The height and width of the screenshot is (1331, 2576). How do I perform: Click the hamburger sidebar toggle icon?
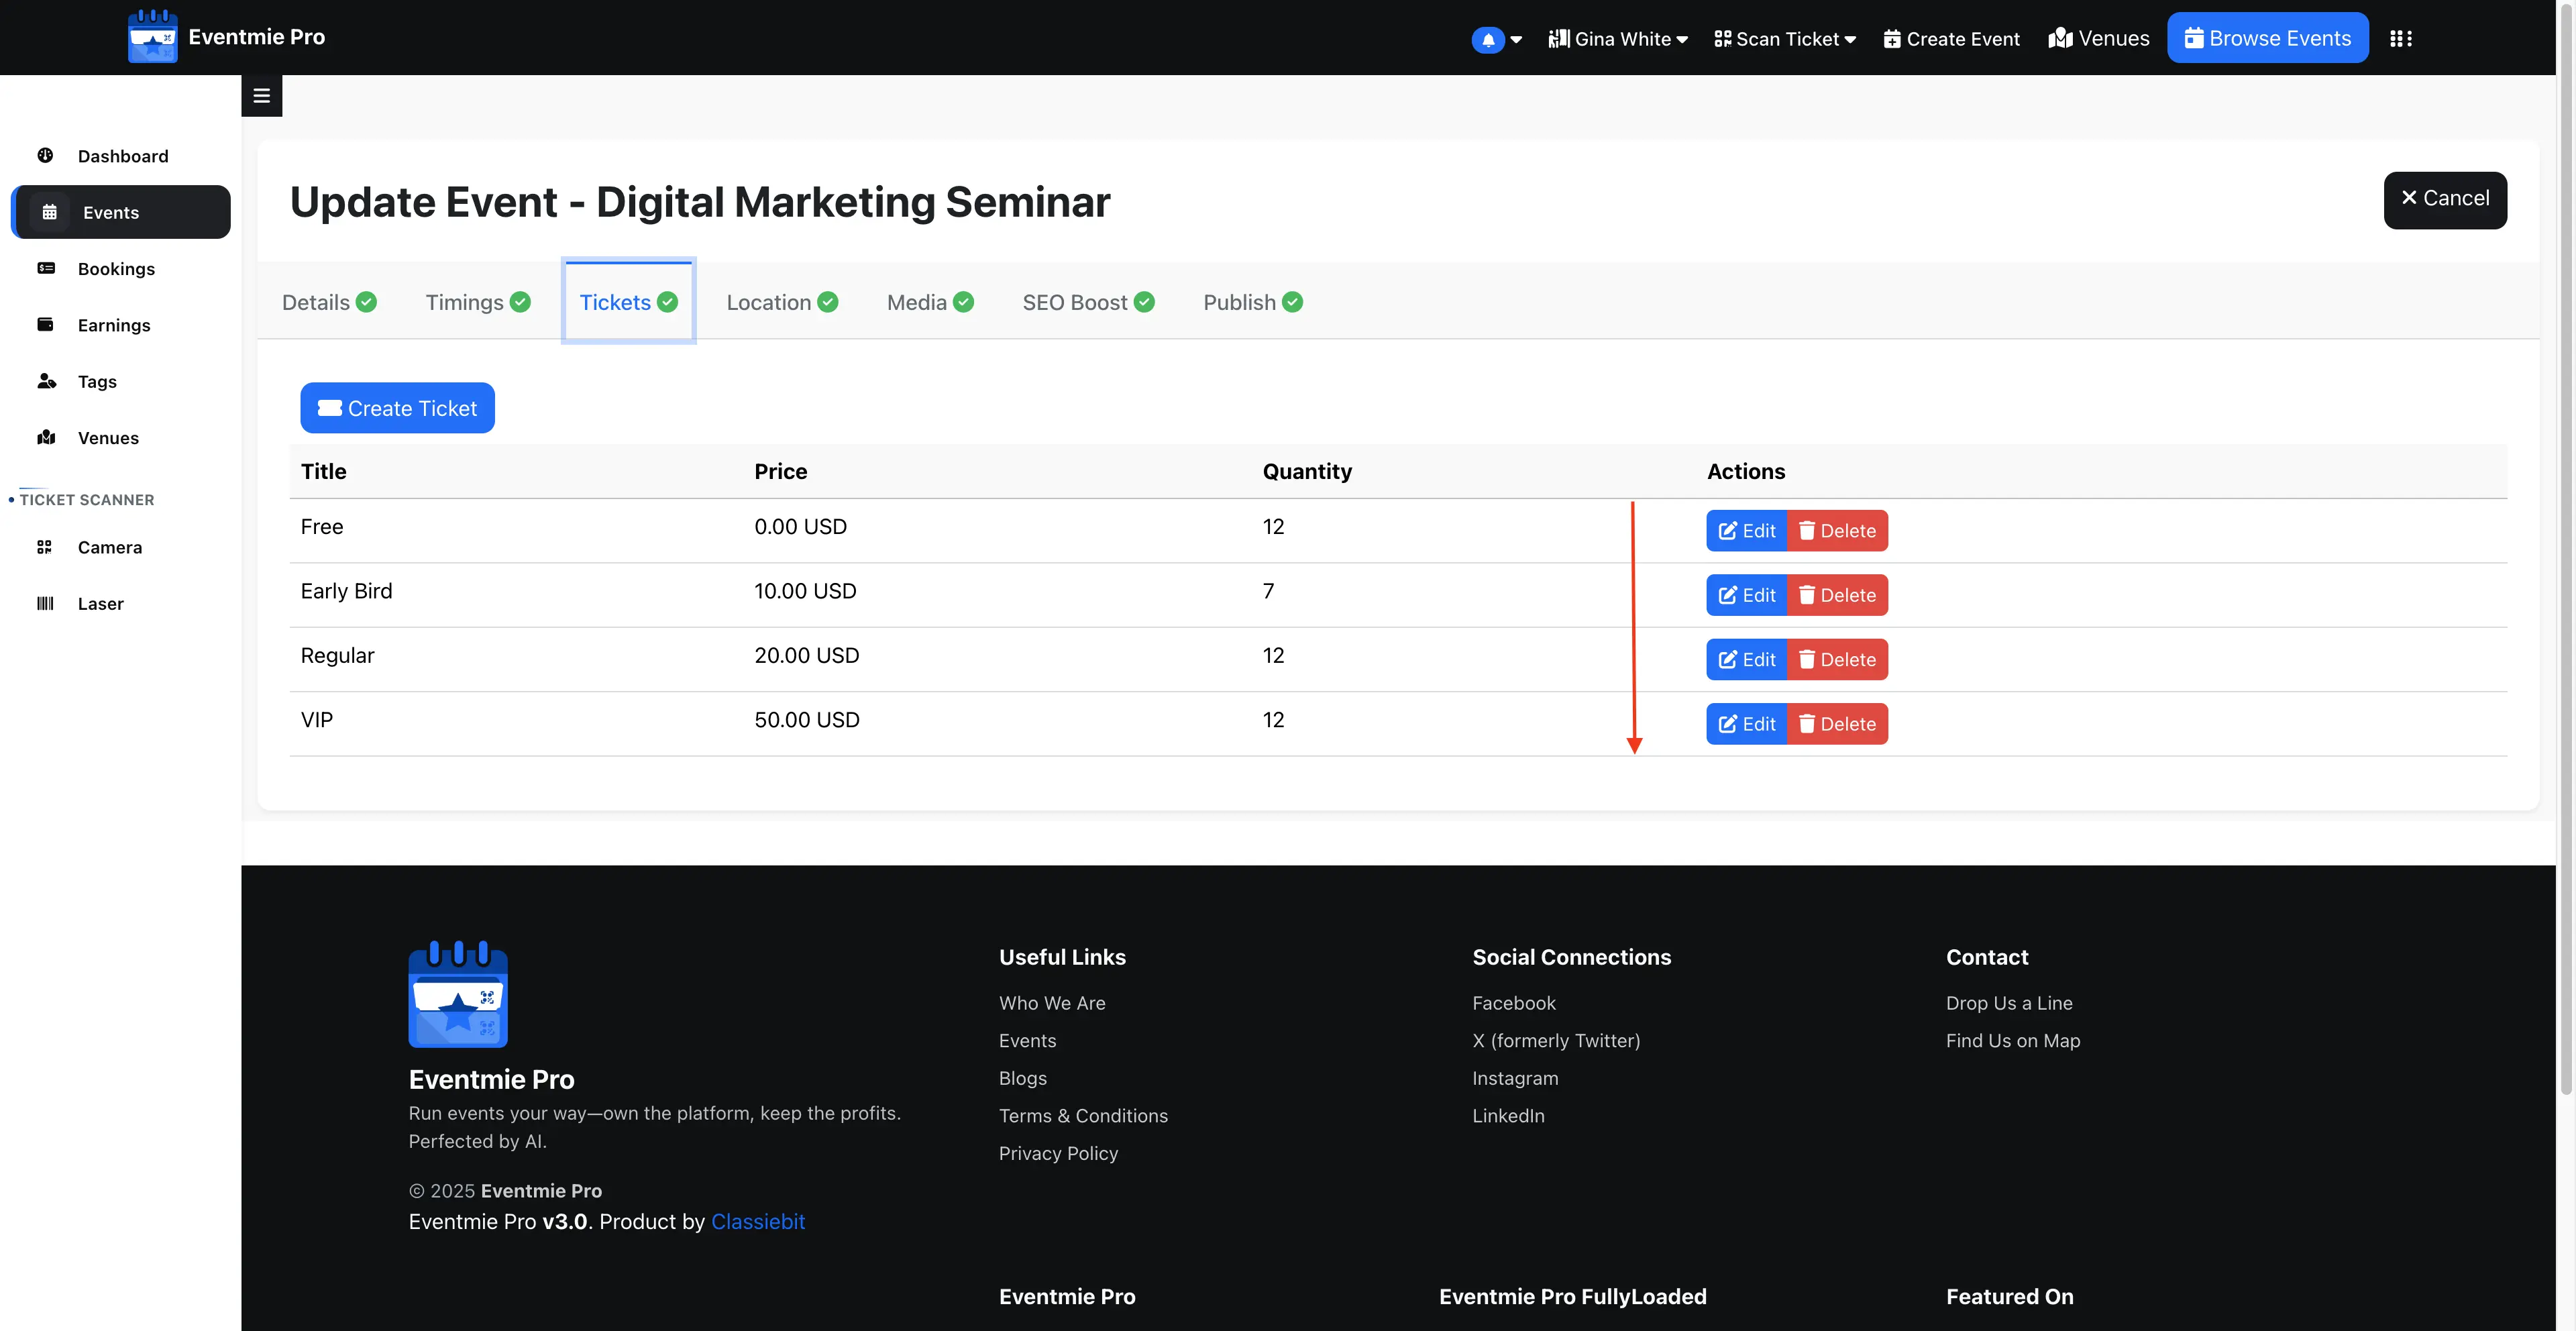coord(261,96)
